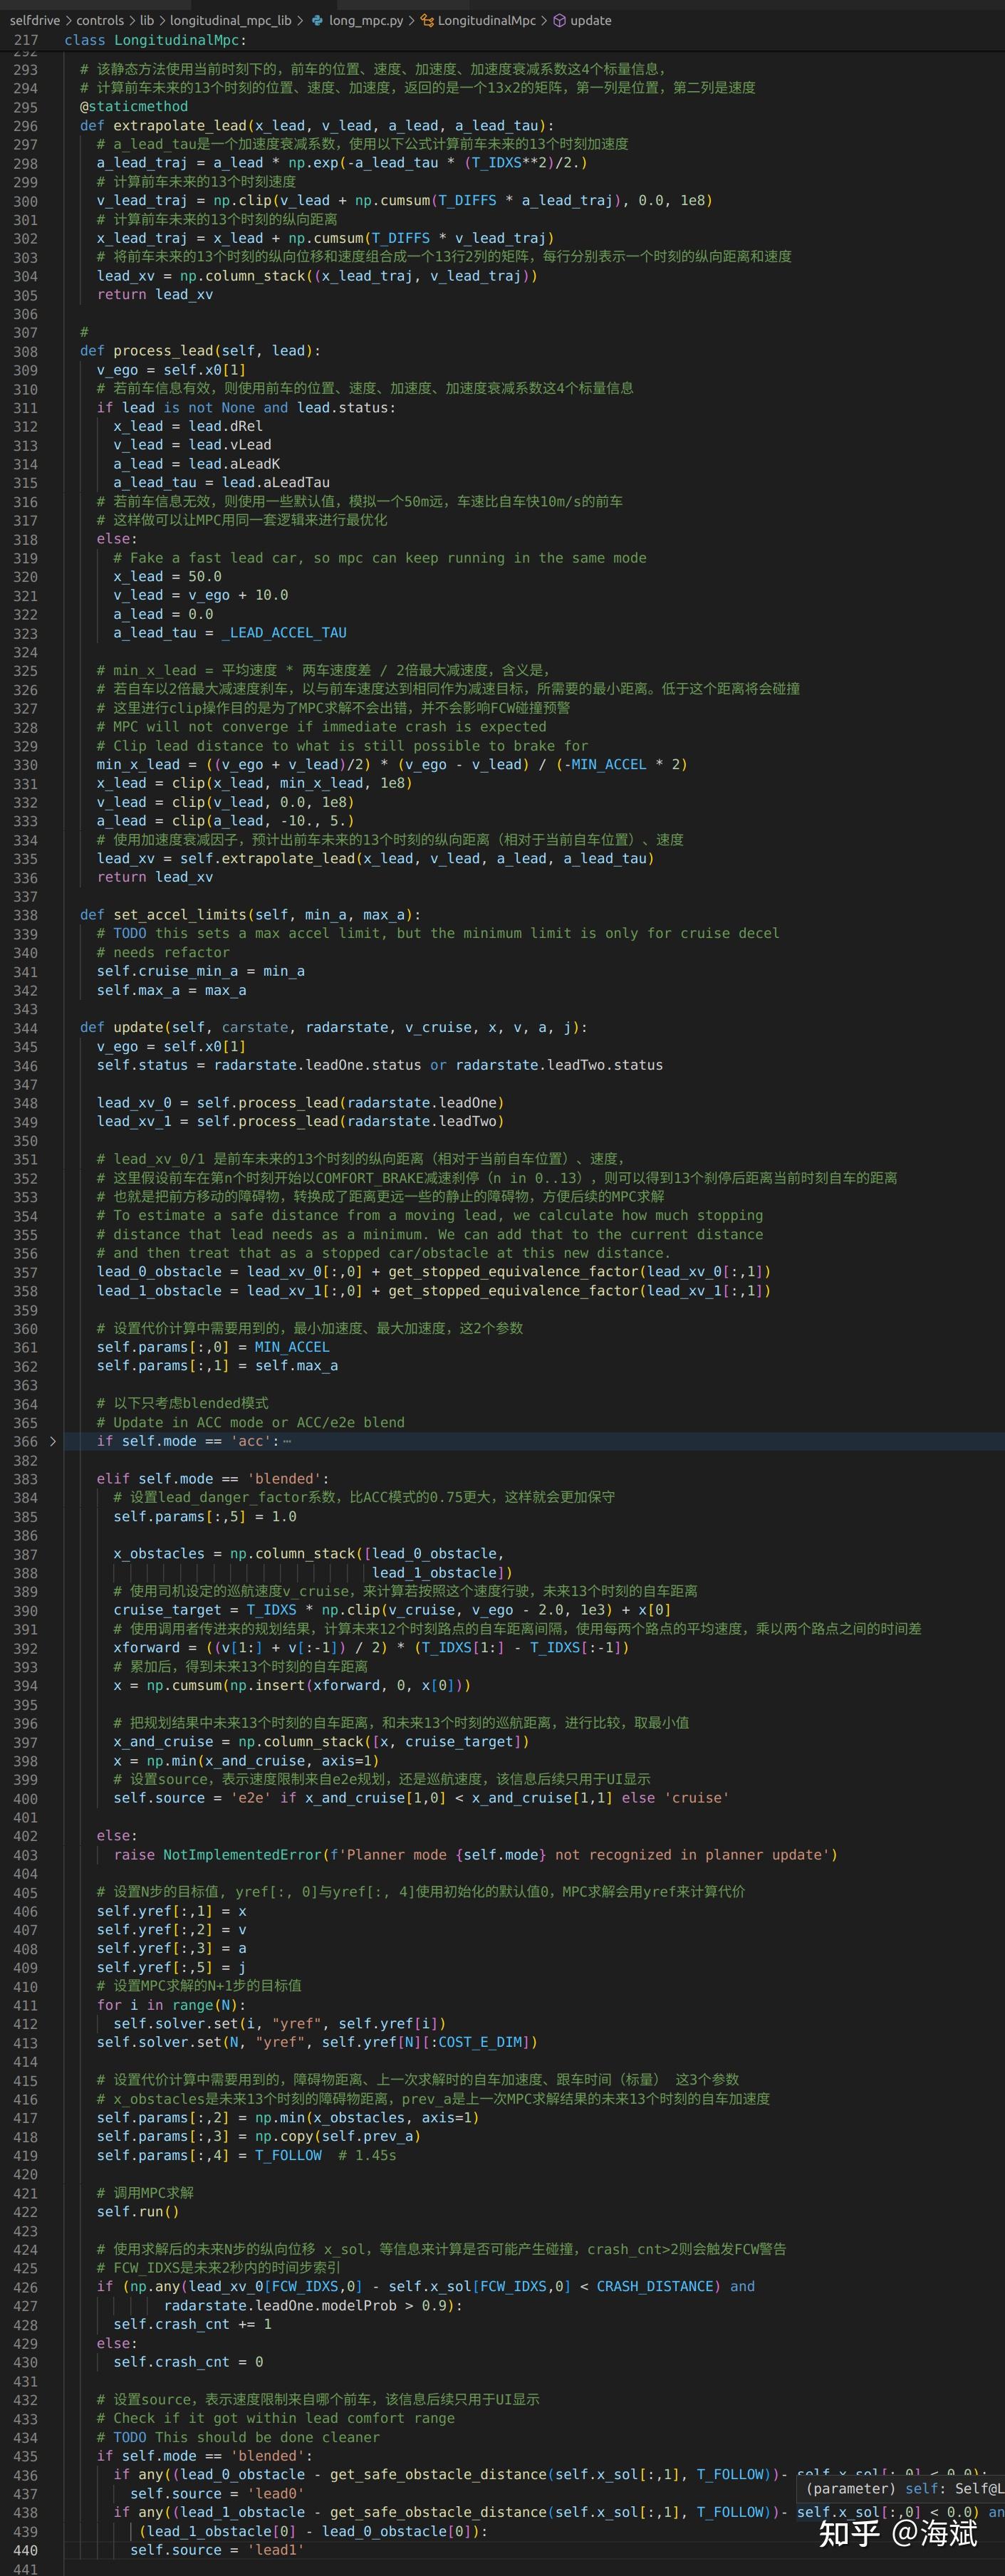Select the lib breadcrumb item
Screen dimensions: 1005x2576
147,20
